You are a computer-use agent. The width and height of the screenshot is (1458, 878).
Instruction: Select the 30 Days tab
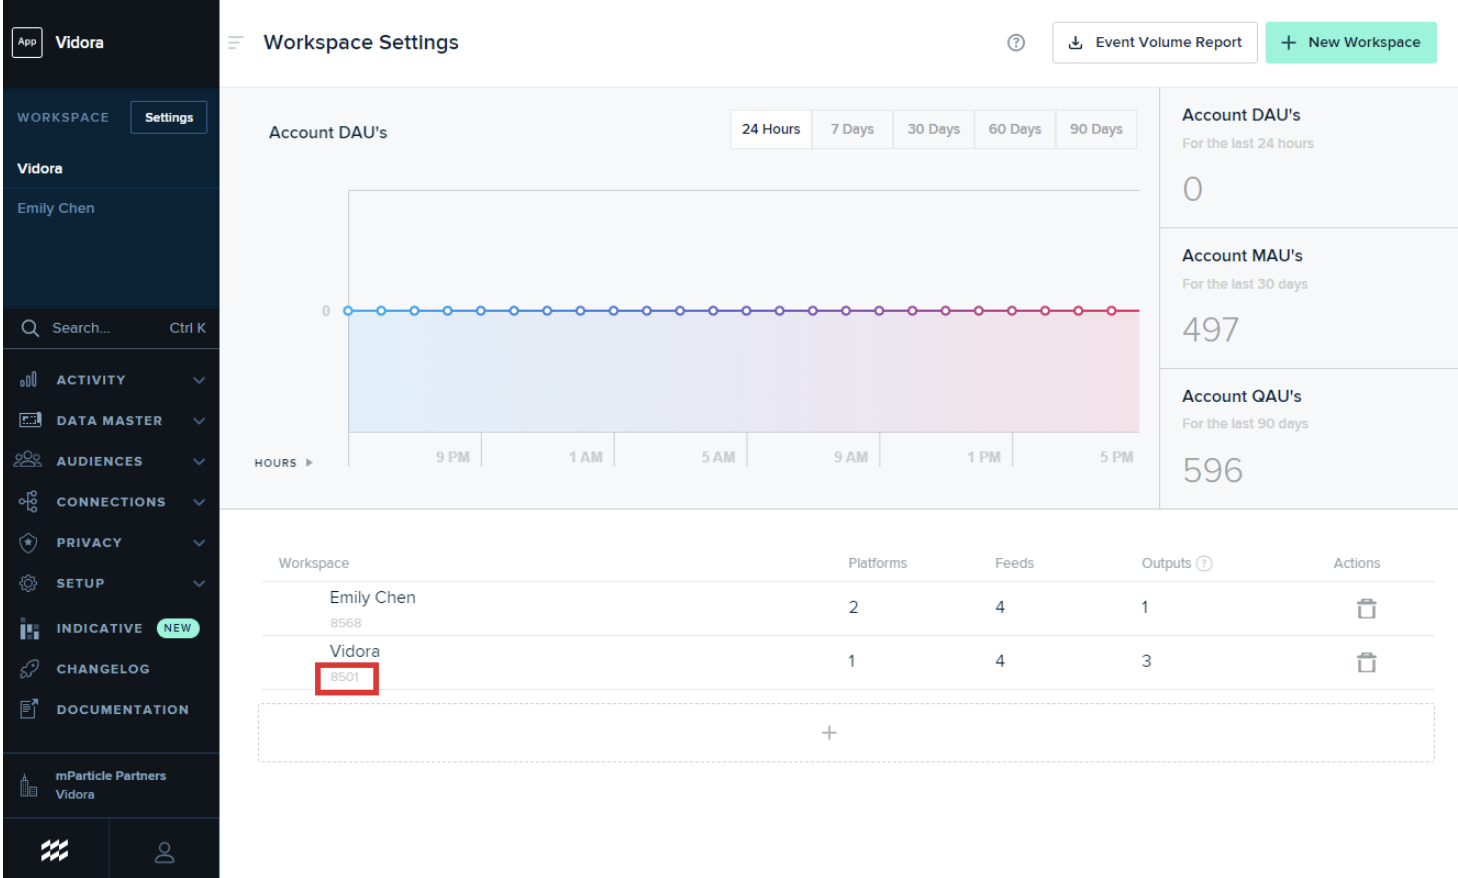tap(934, 129)
